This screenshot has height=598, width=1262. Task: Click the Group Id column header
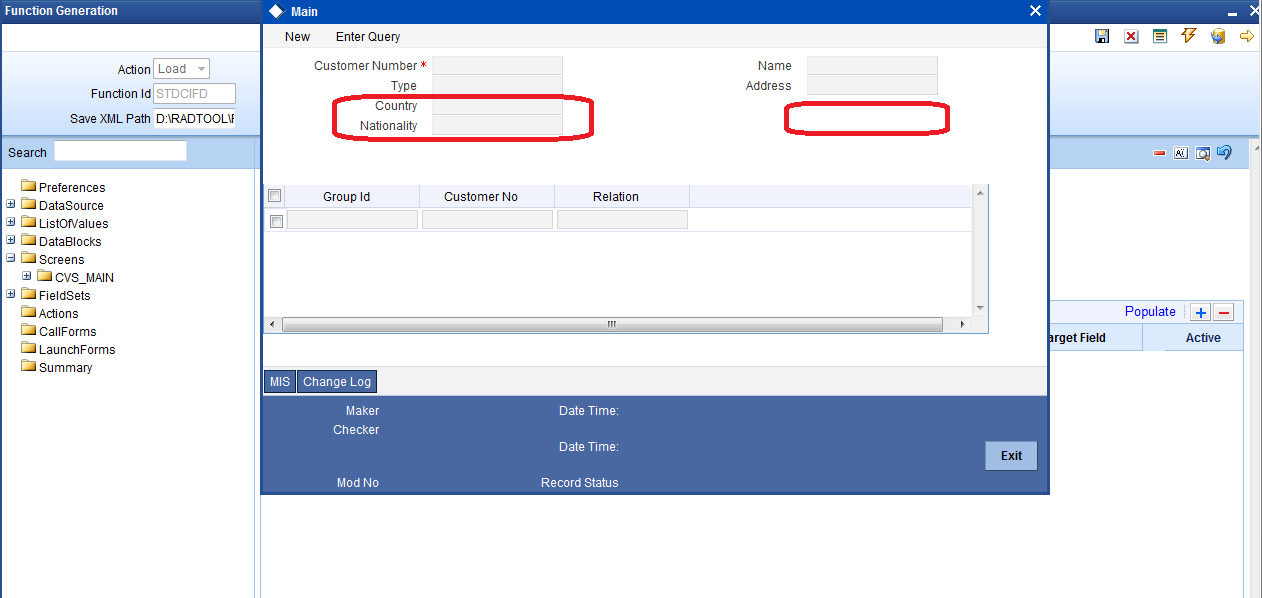[347, 196]
